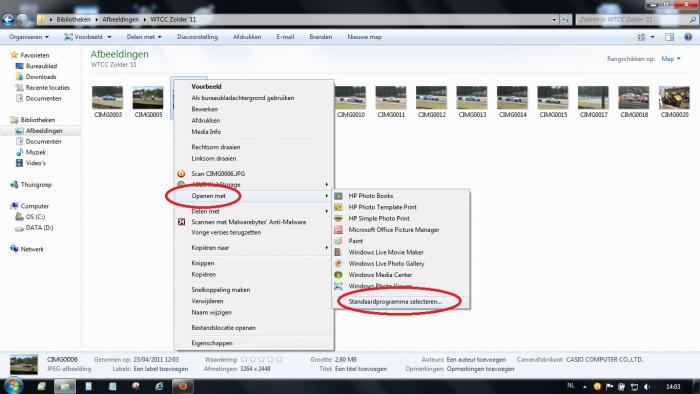The width and height of the screenshot is (700, 394).
Task: Click the Paint icon in submenu
Action: pos(338,241)
